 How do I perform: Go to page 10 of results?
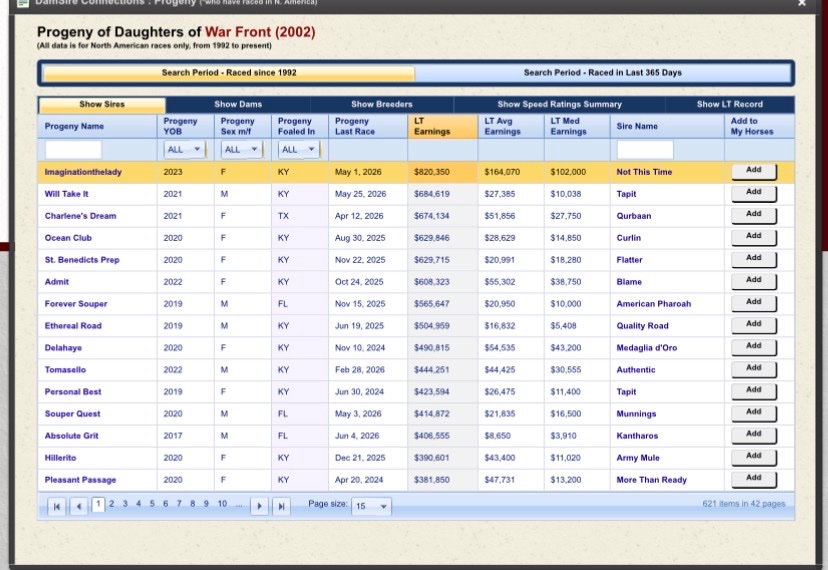[x=222, y=504]
